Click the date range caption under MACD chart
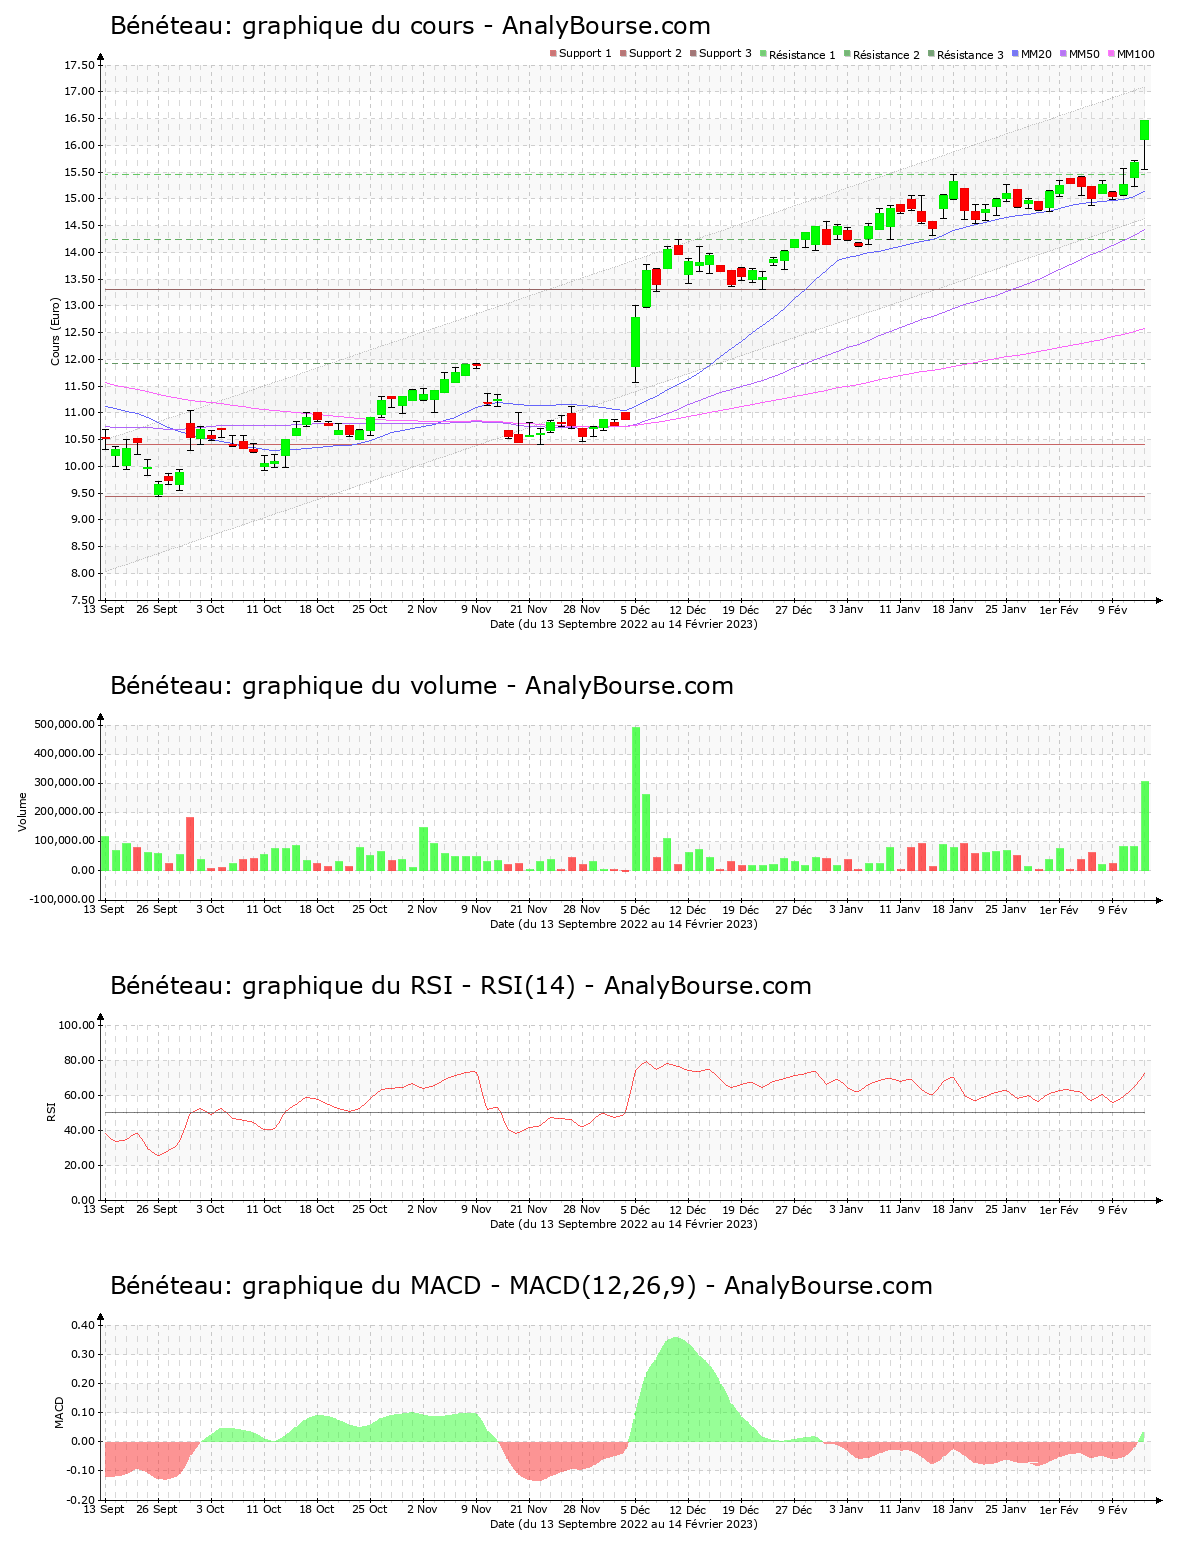The image size is (1200, 1550). pyautogui.click(x=624, y=1524)
